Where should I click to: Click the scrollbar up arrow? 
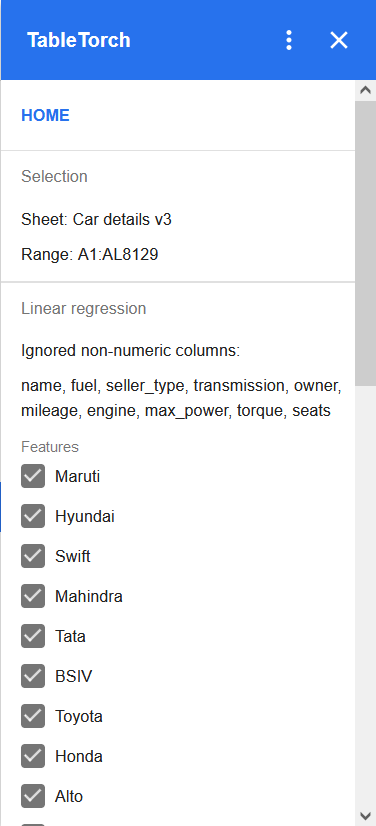[365, 90]
